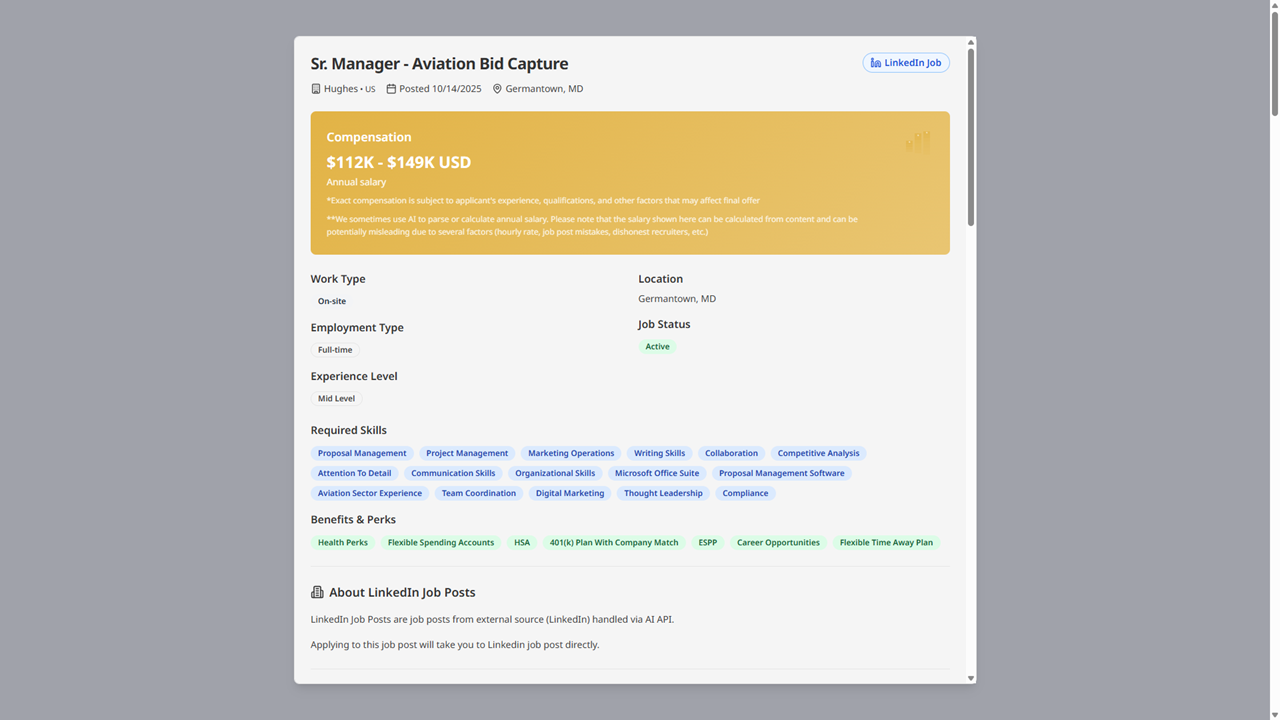
Task: Select the Active job status badge
Action: coord(657,346)
